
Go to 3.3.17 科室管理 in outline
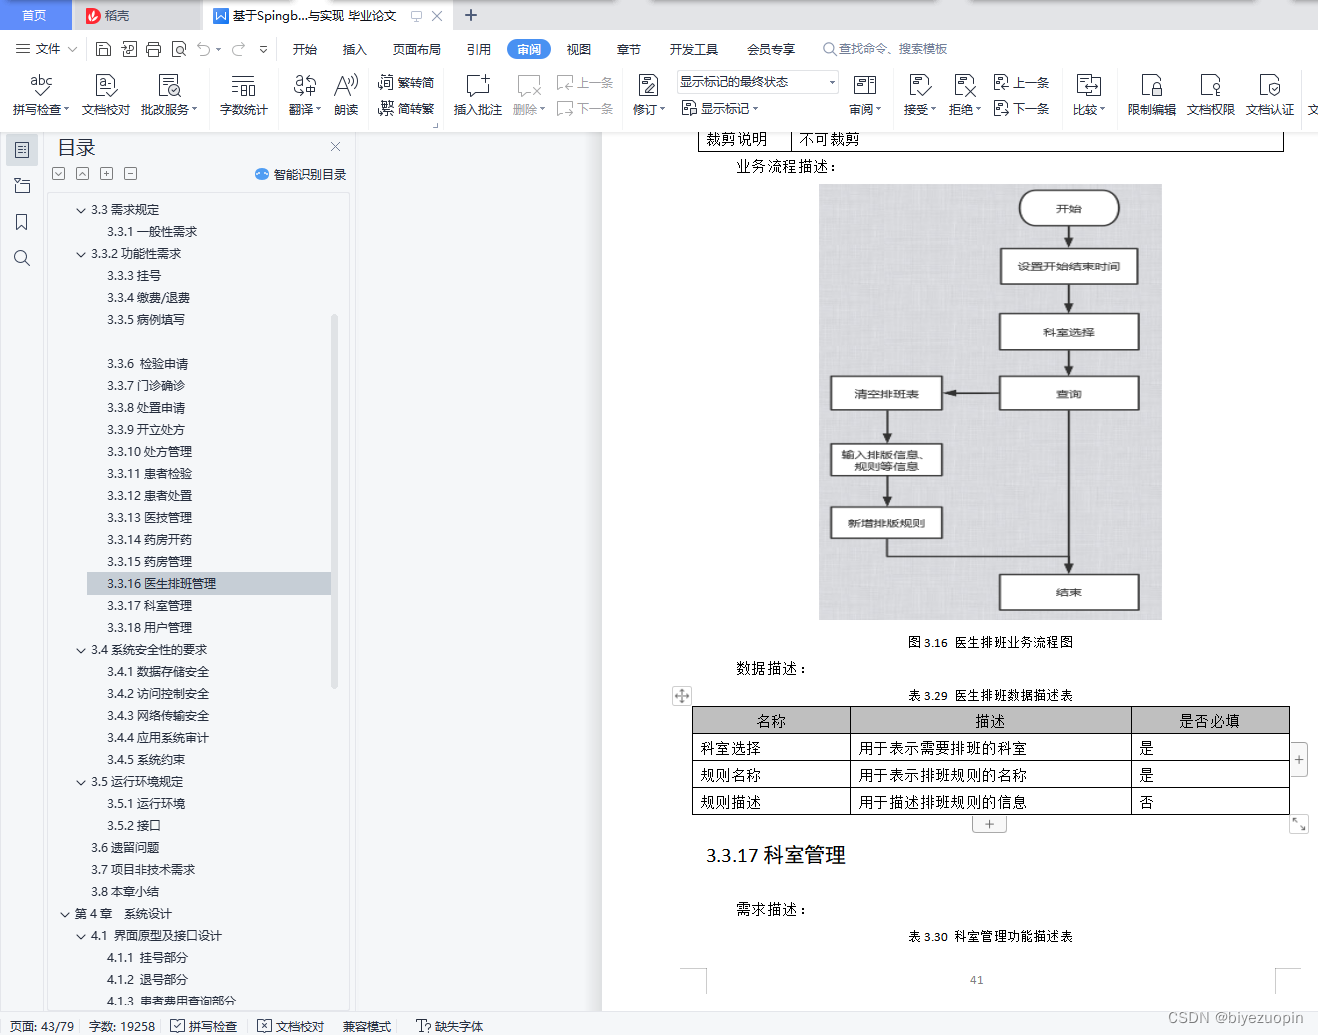click(x=149, y=606)
